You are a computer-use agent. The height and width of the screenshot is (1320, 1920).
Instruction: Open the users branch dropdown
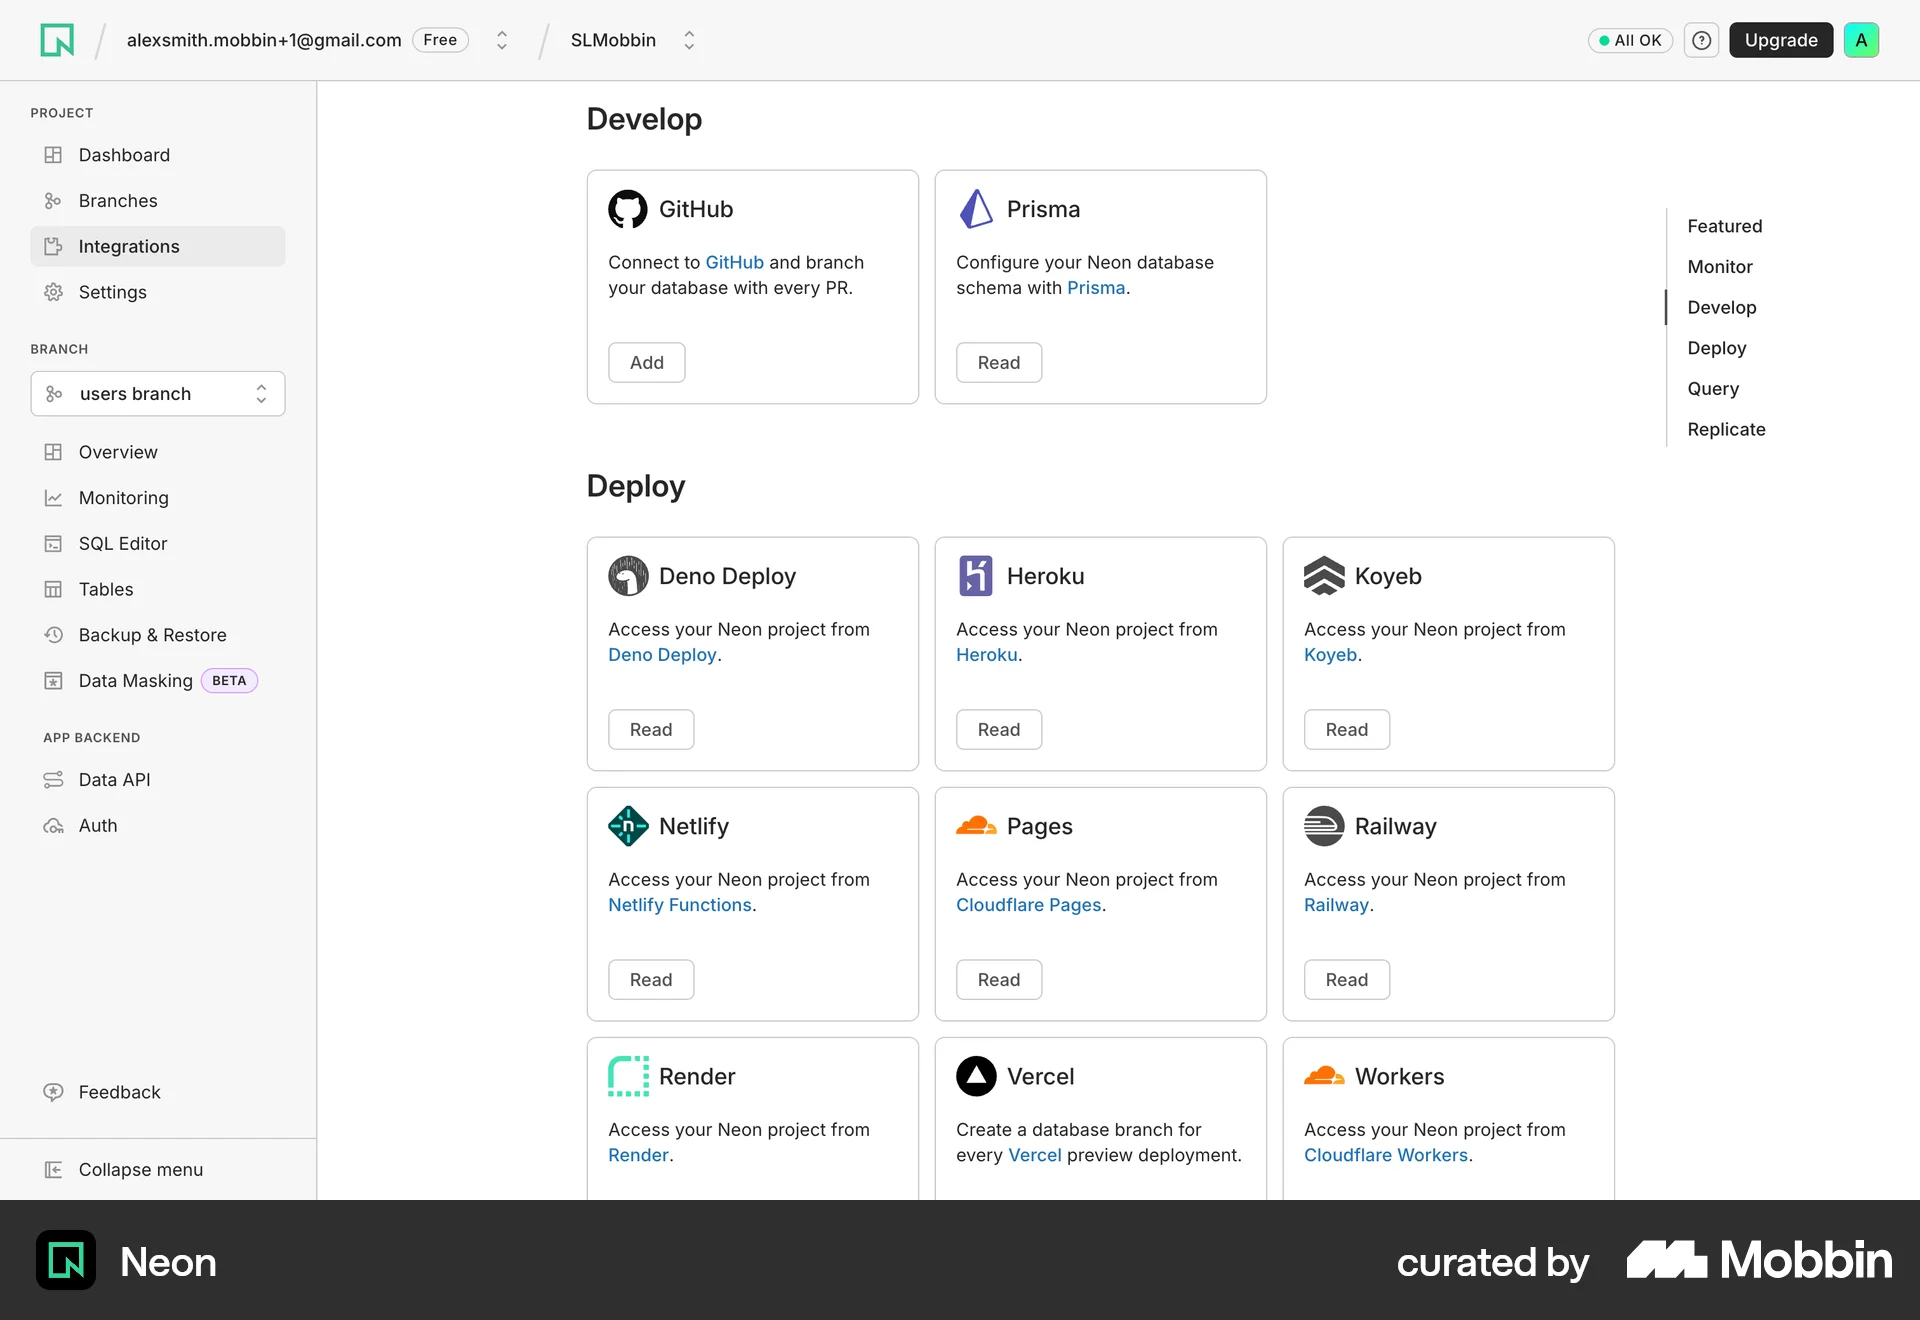158,394
